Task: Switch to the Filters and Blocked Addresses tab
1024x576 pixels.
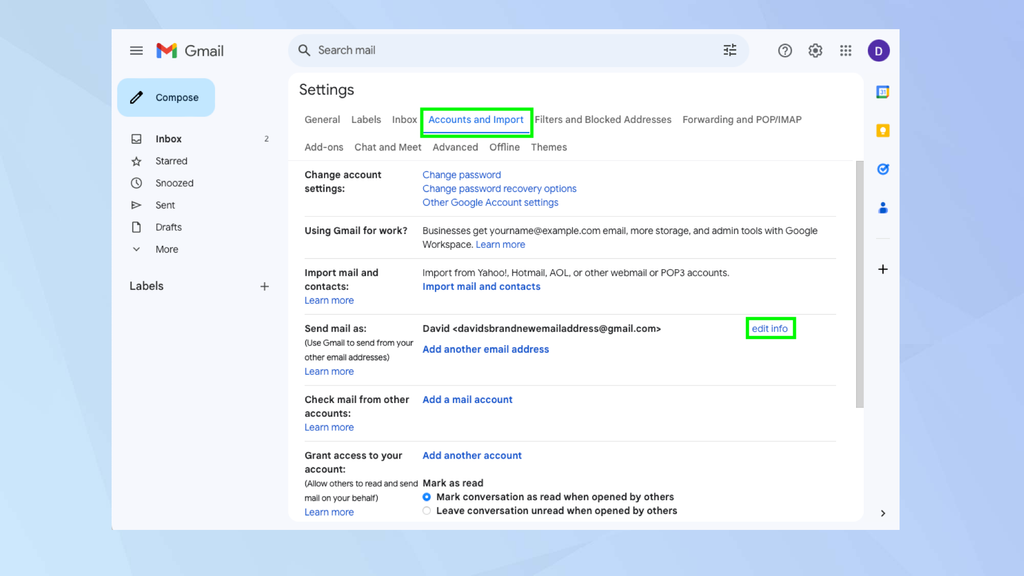Action: point(603,119)
